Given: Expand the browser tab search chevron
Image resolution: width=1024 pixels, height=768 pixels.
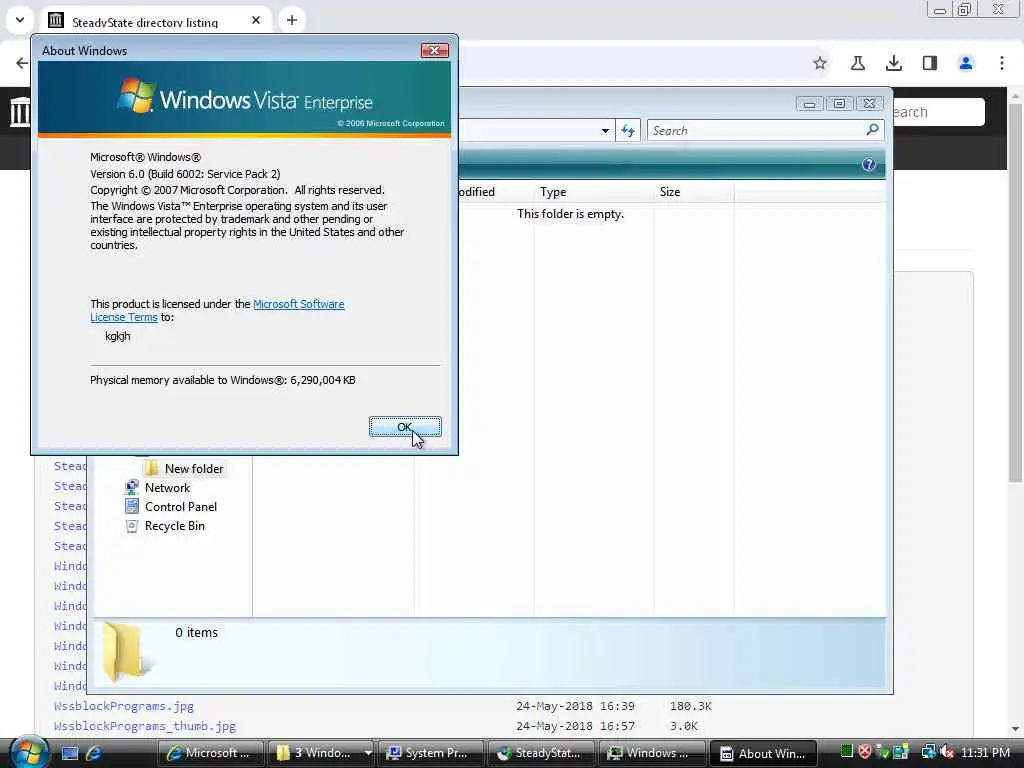Looking at the screenshot, I should [x=20, y=20].
